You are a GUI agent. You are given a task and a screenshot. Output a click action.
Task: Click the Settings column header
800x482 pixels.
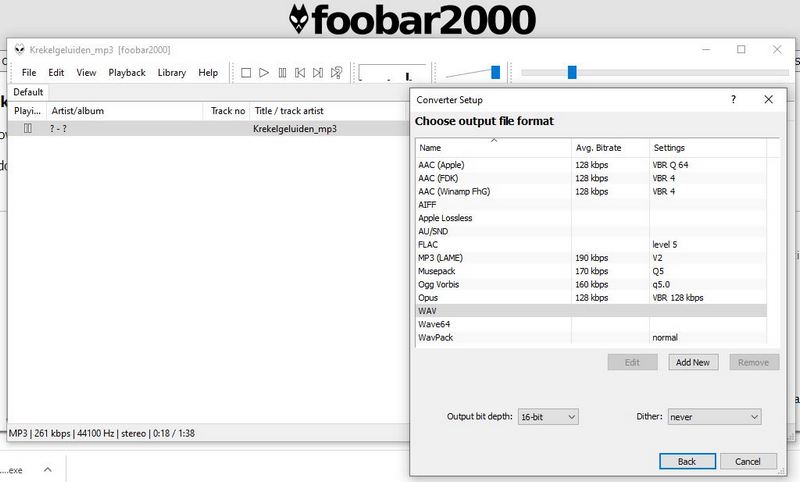(x=708, y=147)
